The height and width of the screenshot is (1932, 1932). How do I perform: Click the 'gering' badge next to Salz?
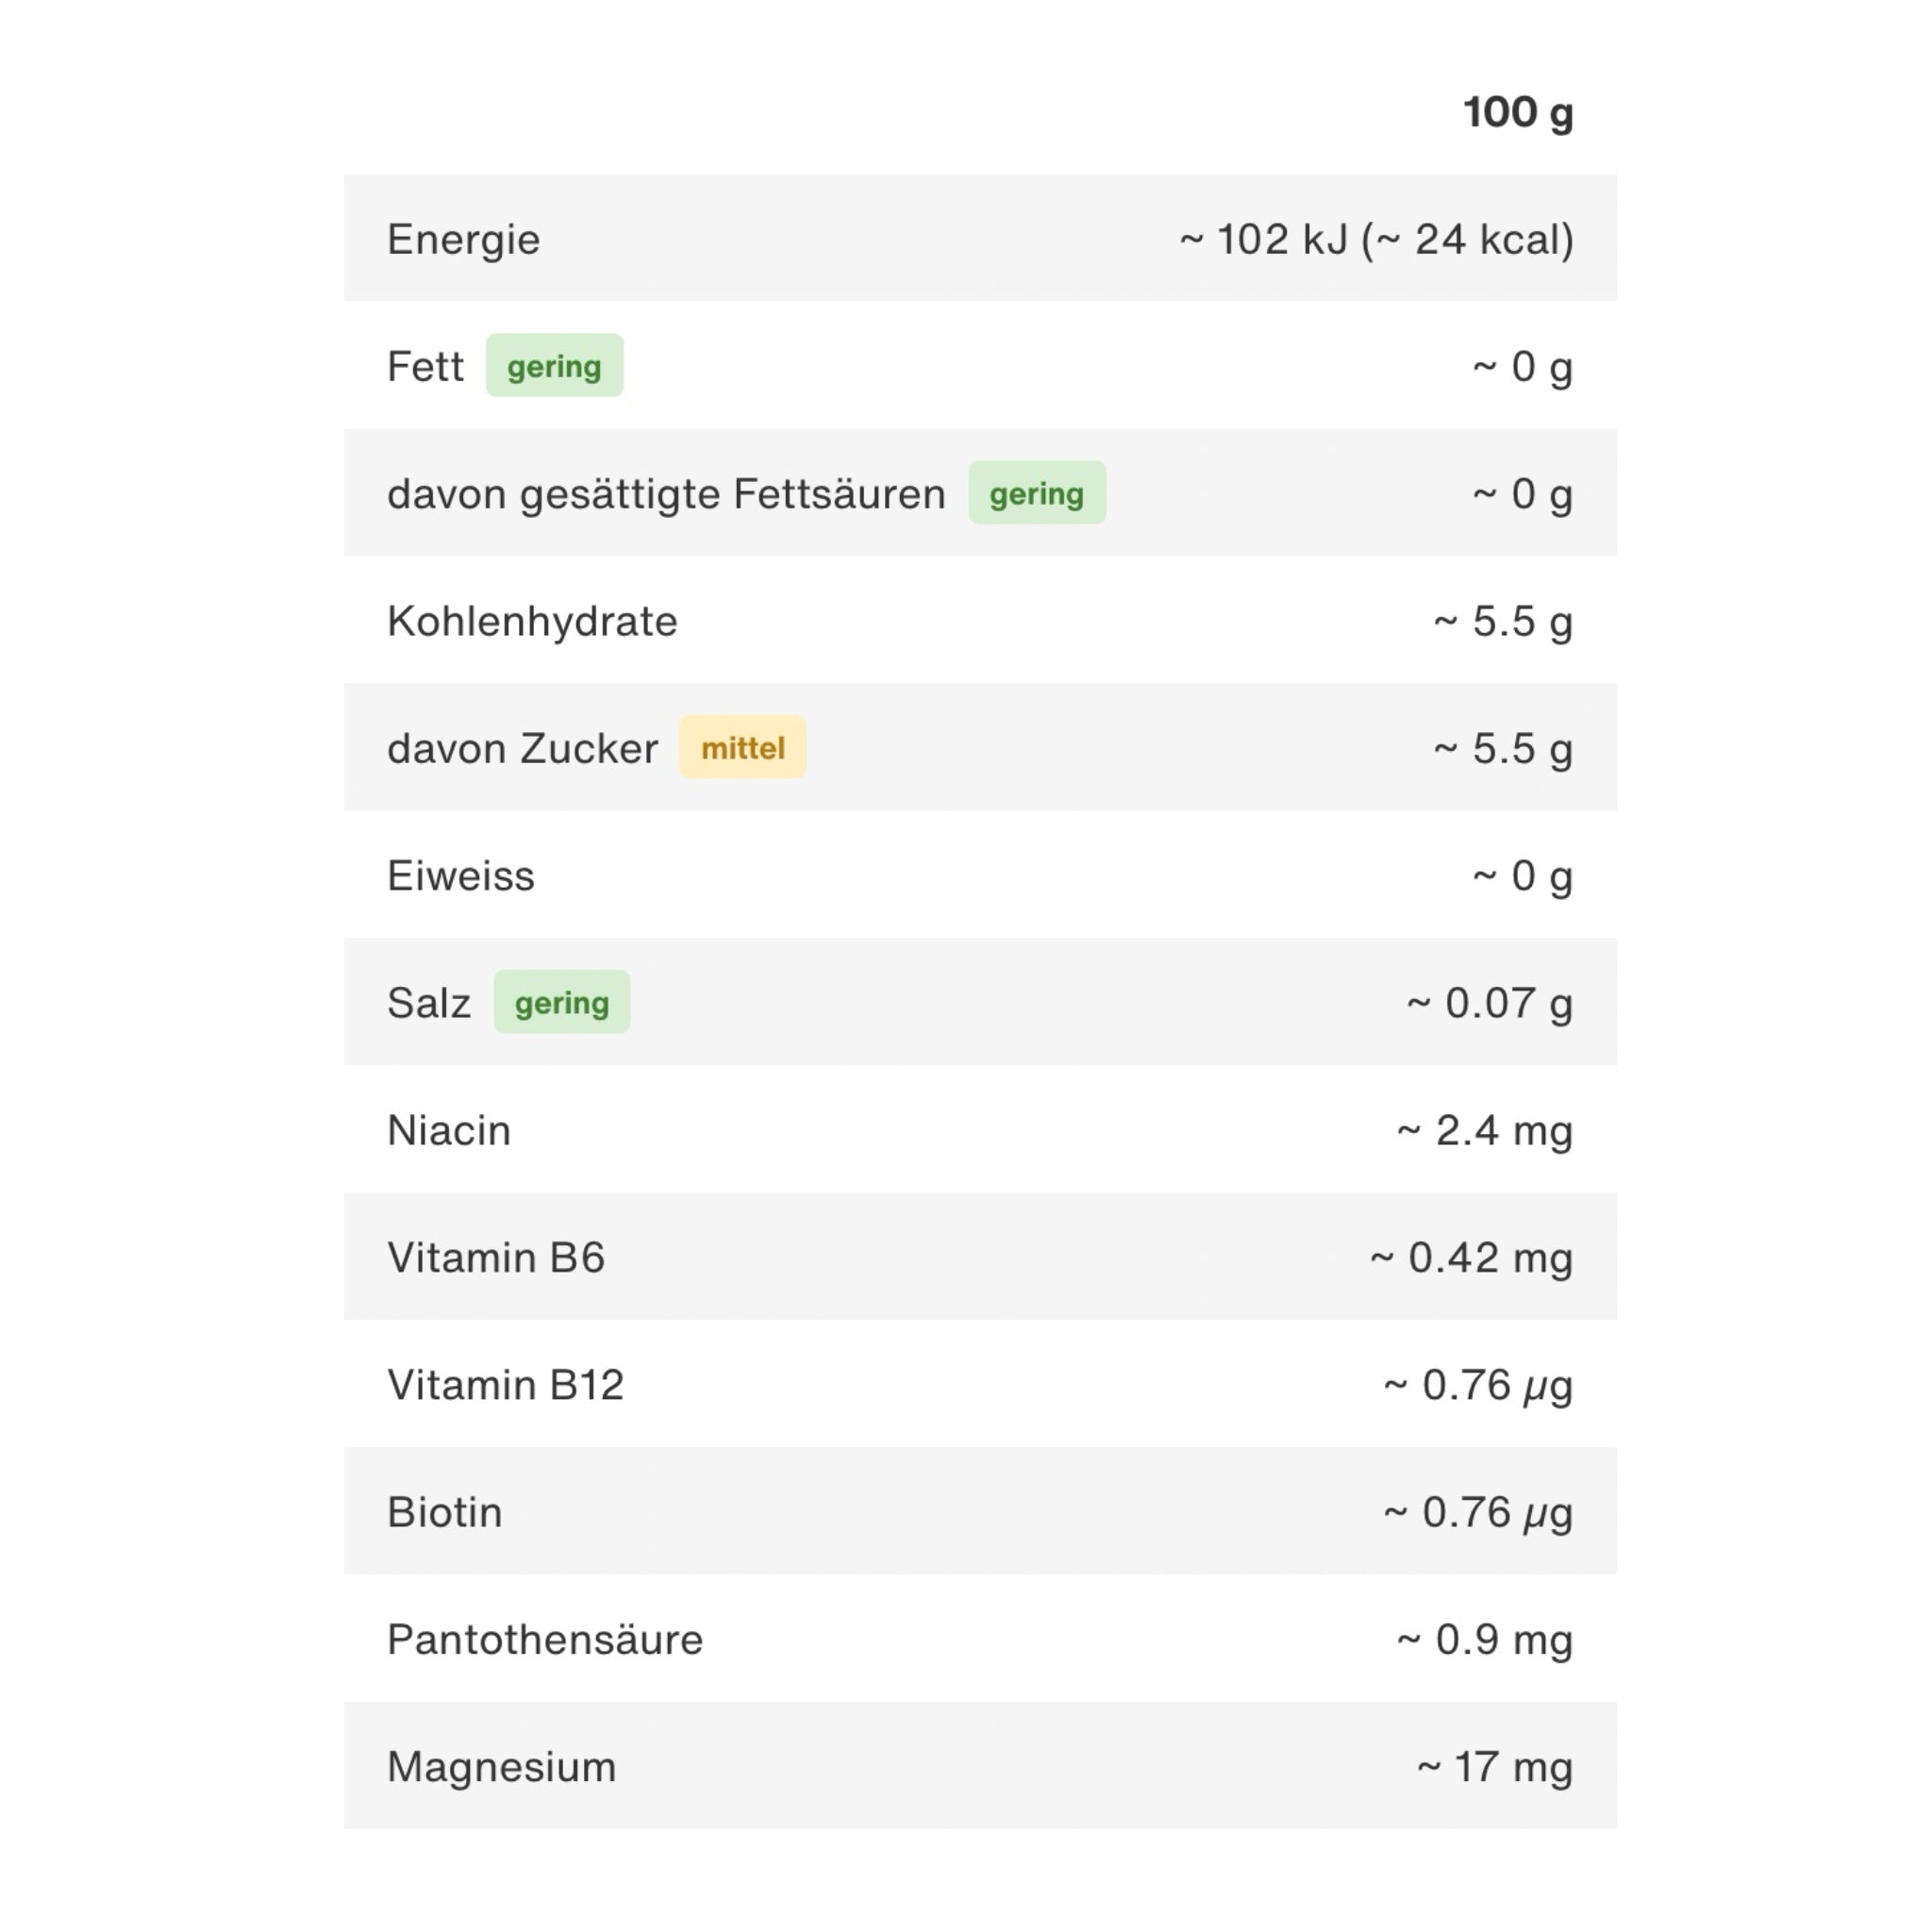coord(561,1001)
